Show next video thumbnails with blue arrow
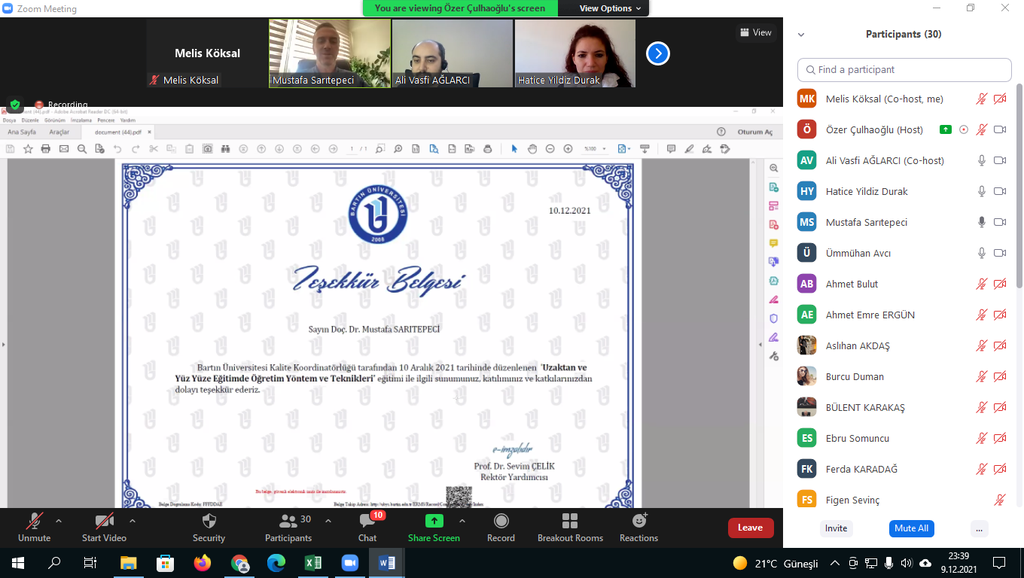The image size is (1024, 578). pyautogui.click(x=657, y=53)
